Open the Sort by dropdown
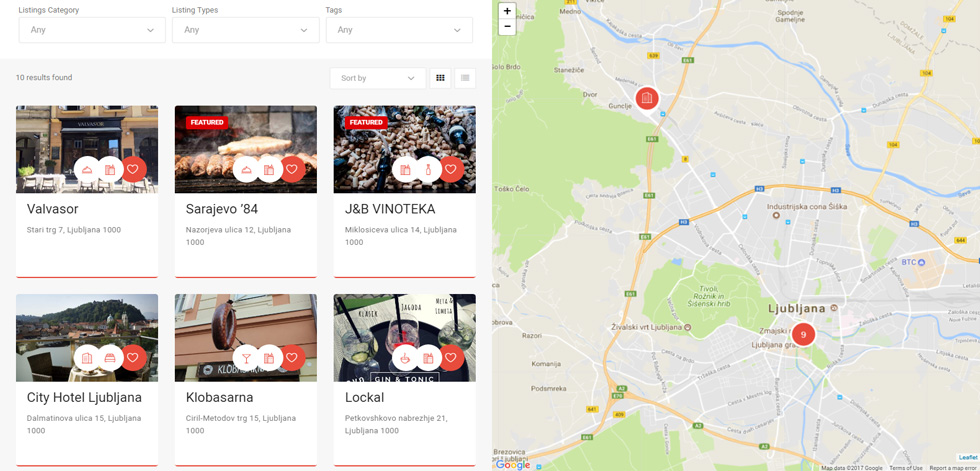980x471 pixels. coord(378,78)
